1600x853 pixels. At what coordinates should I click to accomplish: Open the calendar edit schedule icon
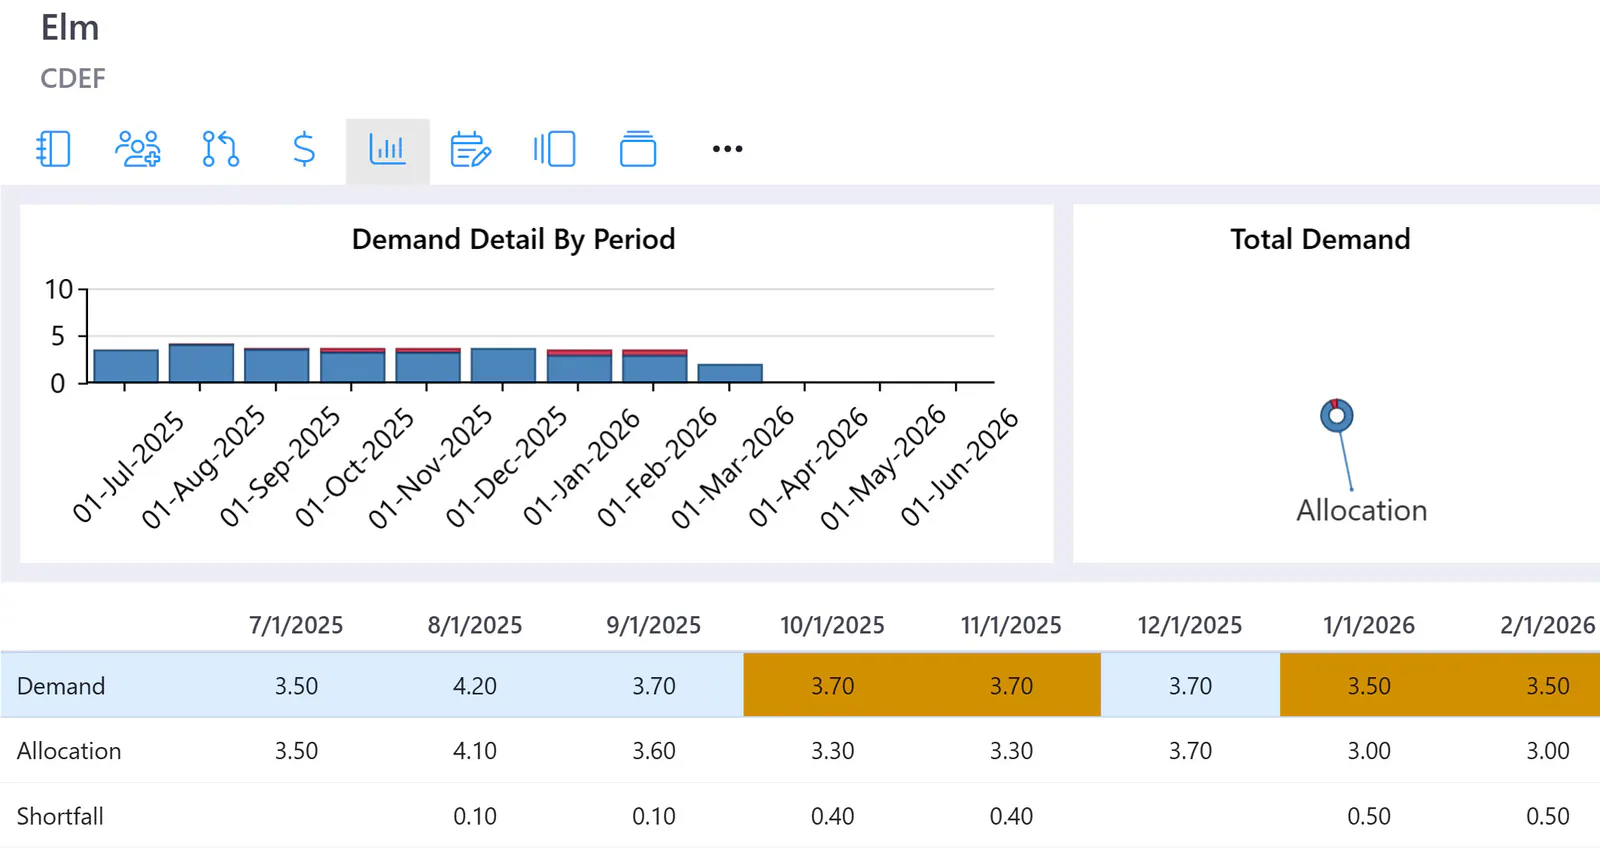pos(470,149)
